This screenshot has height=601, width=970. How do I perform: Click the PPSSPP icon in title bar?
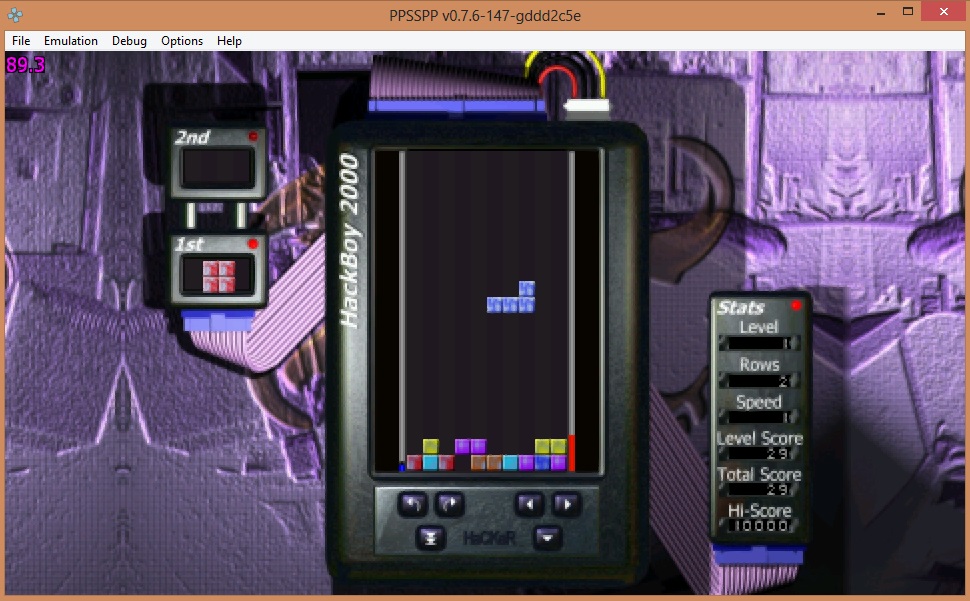click(x=15, y=13)
